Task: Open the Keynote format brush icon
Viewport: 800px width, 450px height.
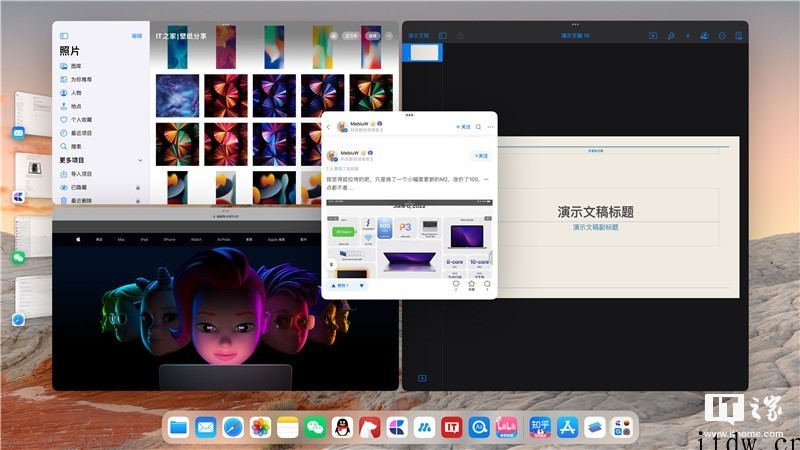Action: (x=671, y=36)
